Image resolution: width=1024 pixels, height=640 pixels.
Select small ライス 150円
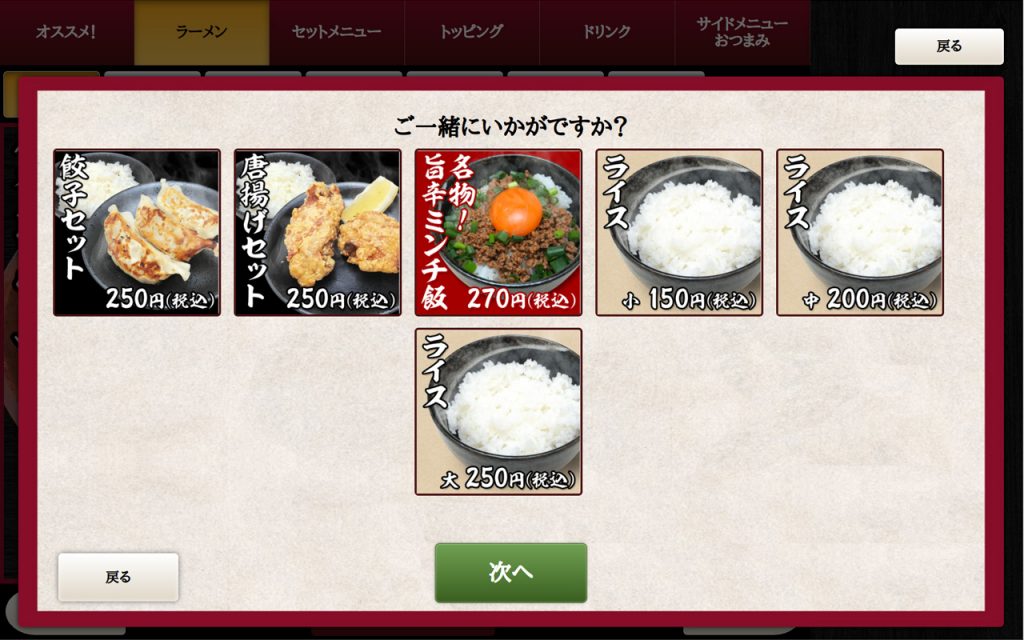(679, 232)
